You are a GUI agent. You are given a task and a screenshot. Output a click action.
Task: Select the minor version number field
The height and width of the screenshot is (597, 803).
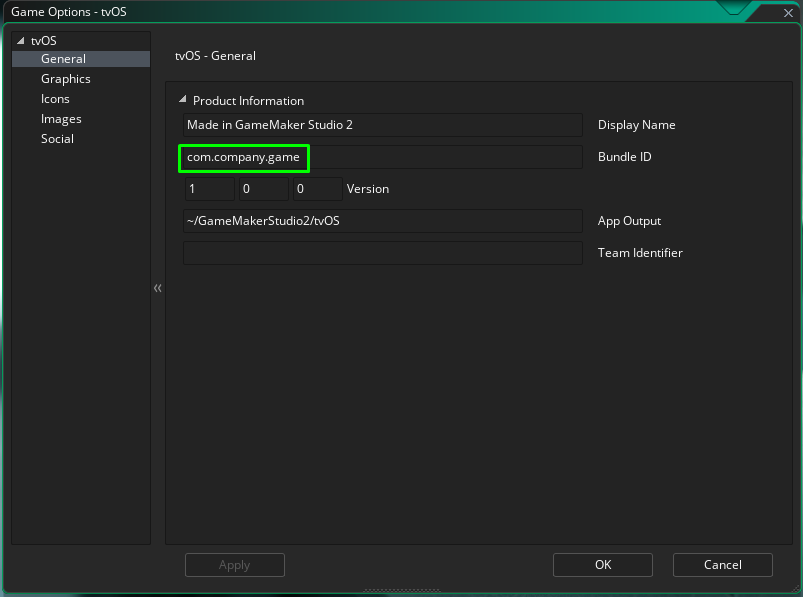(263, 189)
